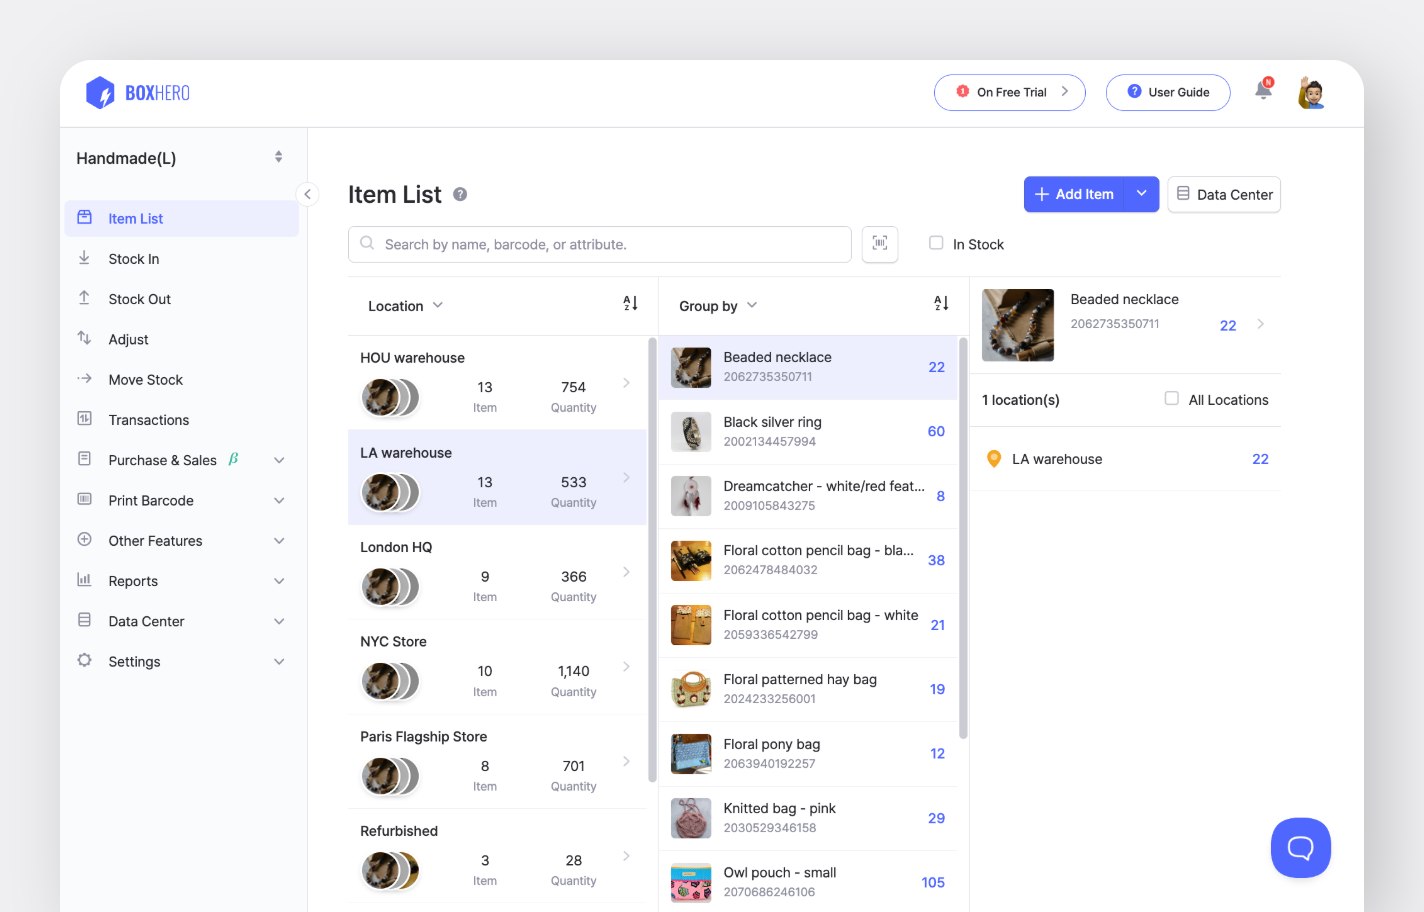Sort locations with the A-Z sort icon
This screenshot has width=1424, height=912.
(630, 303)
